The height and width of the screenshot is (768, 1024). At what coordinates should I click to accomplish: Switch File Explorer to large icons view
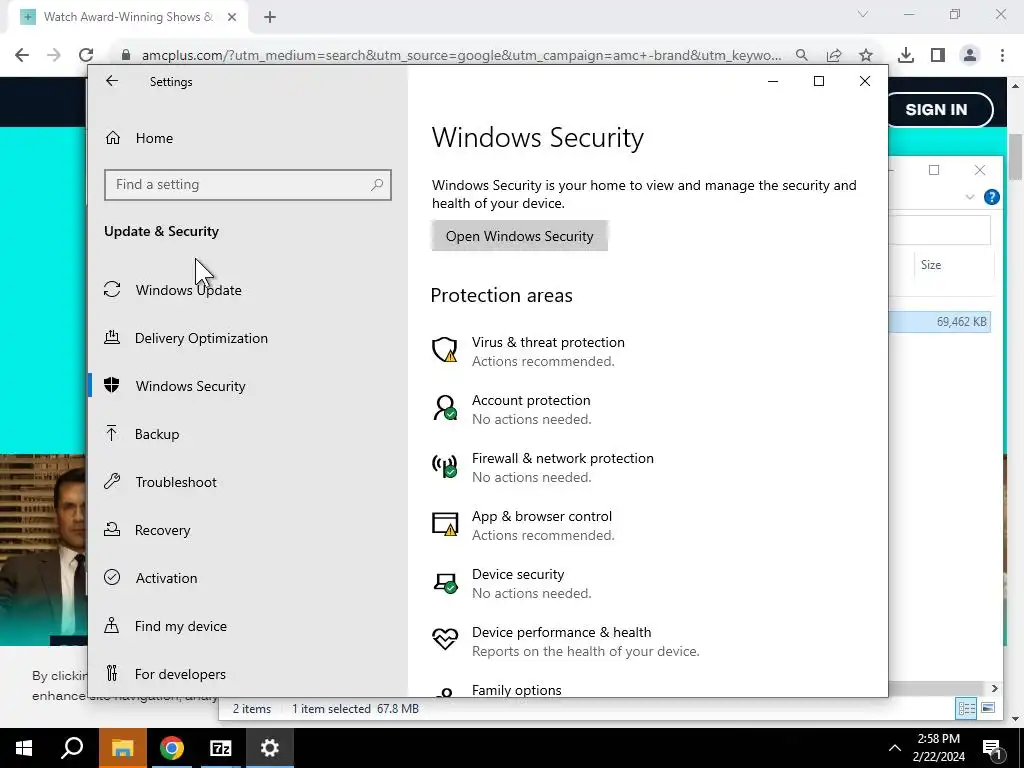pos(987,708)
